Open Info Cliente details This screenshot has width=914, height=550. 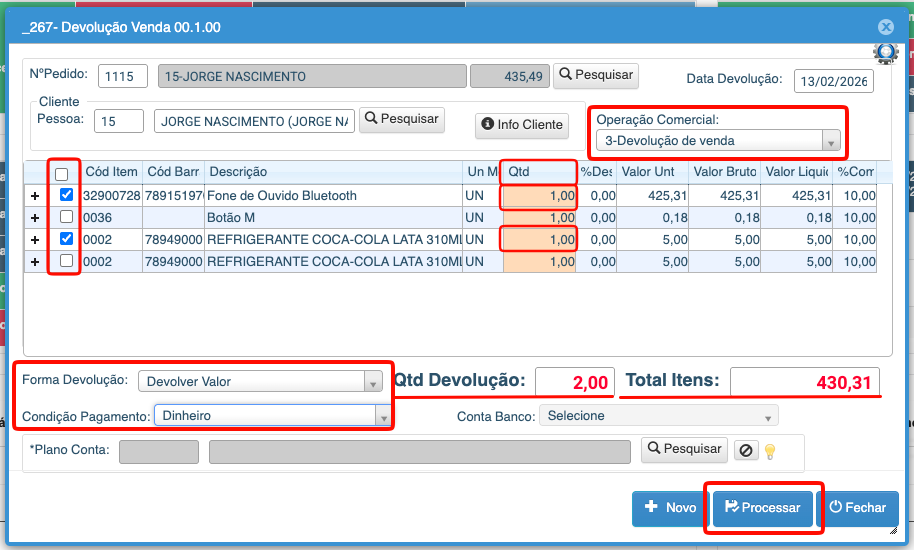[x=521, y=125]
